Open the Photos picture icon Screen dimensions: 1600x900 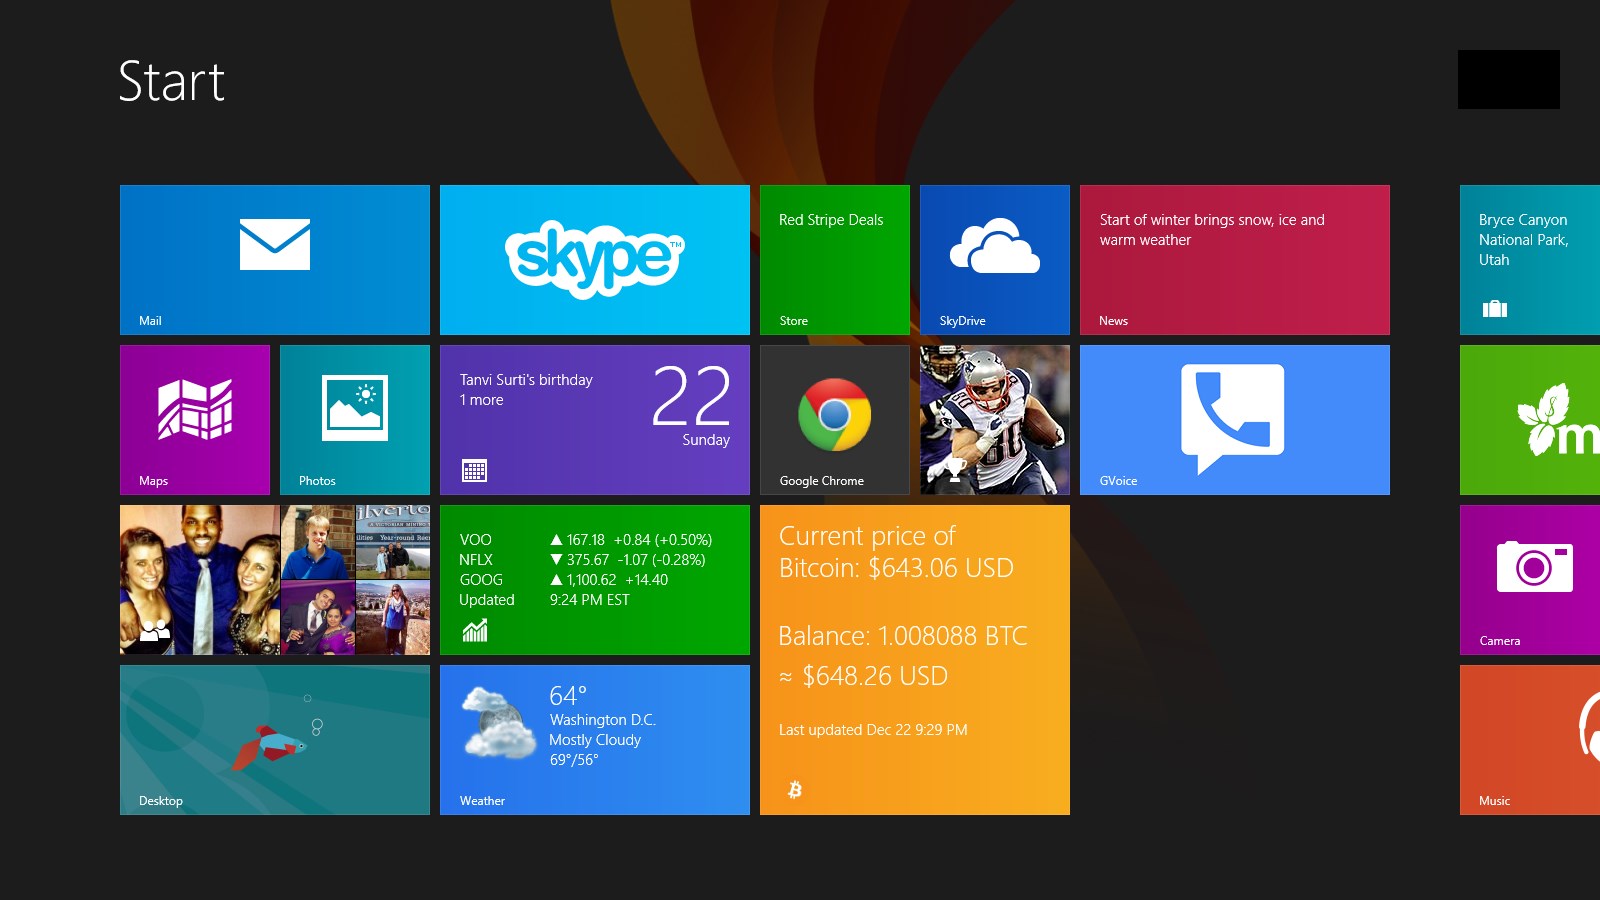(x=355, y=408)
